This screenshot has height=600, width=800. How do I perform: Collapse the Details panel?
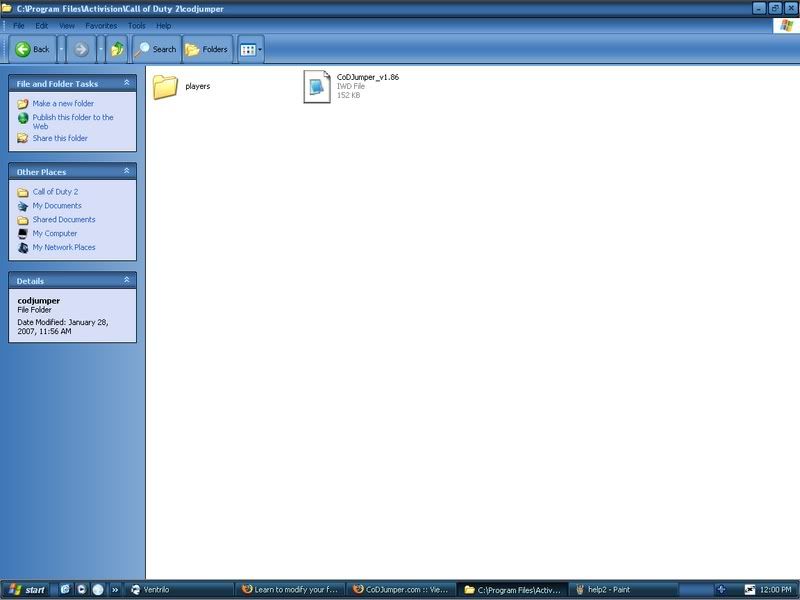pyautogui.click(x=126, y=281)
